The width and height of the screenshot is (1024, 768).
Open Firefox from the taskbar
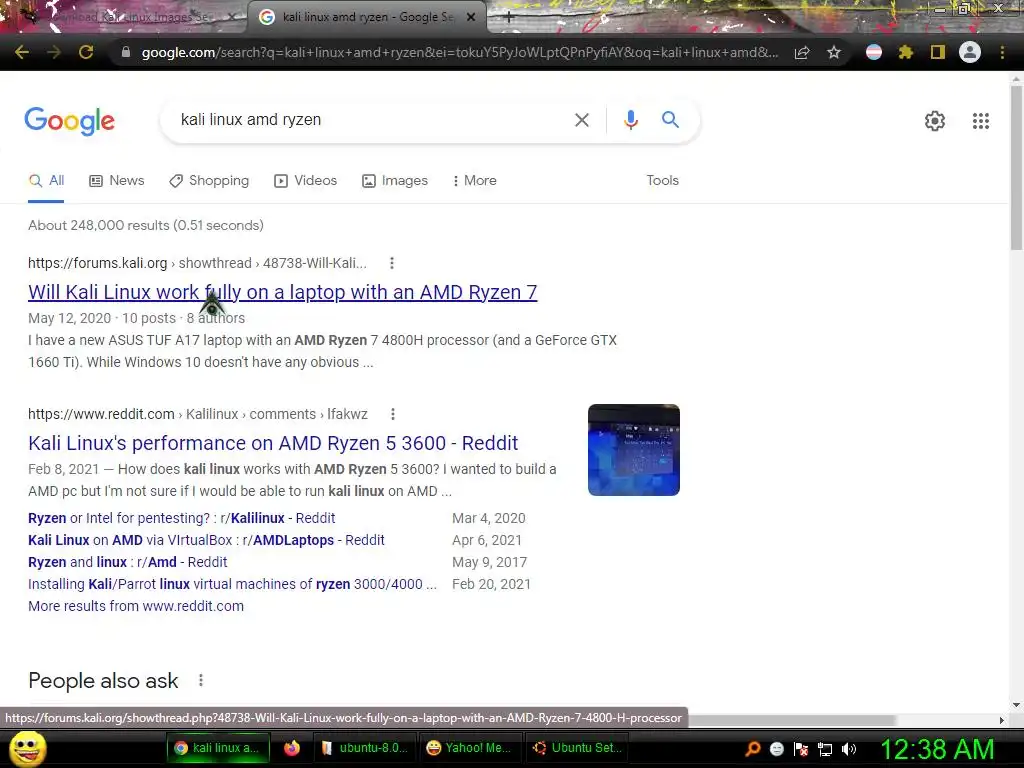tap(291, 748)
